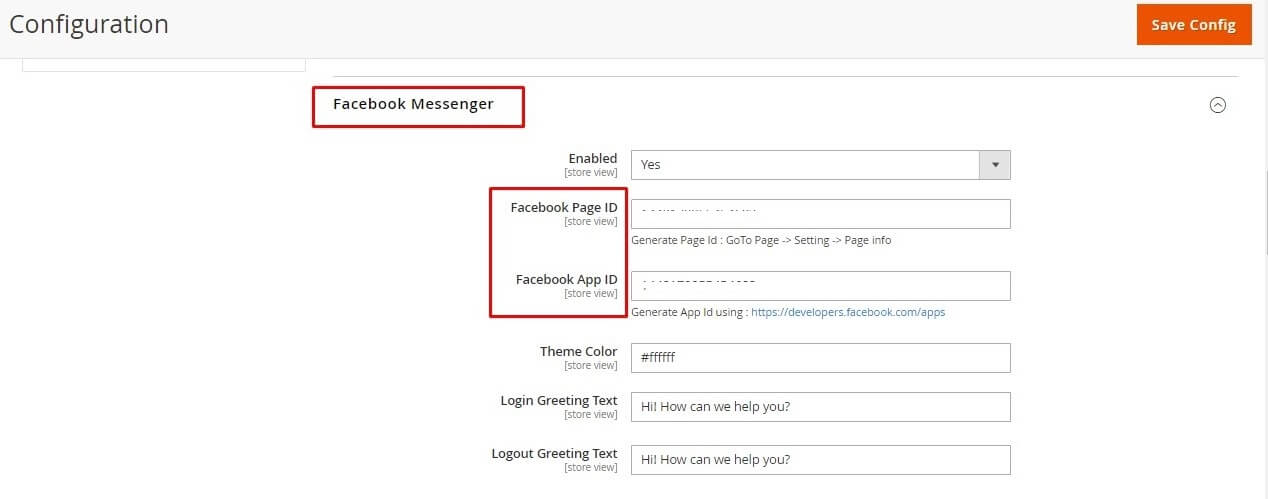
Task: Click the Generate Page Id help text
Action: [x=760, y=240]
